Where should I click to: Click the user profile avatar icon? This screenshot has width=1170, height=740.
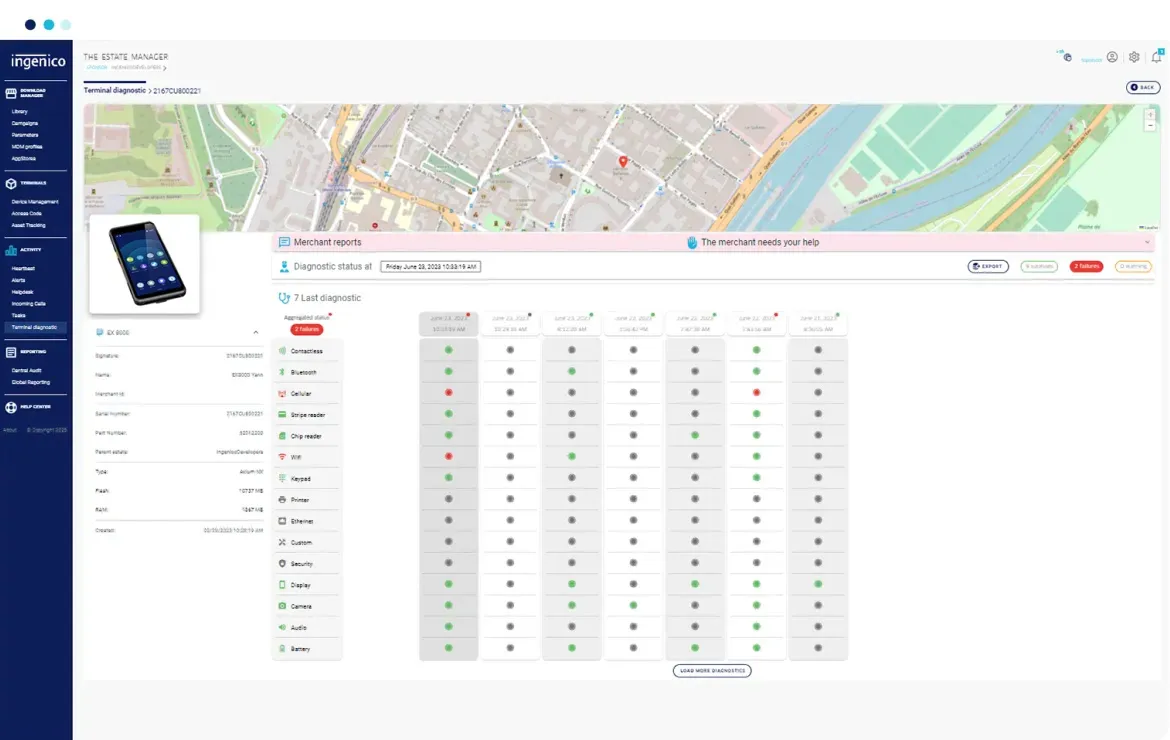1112,58
